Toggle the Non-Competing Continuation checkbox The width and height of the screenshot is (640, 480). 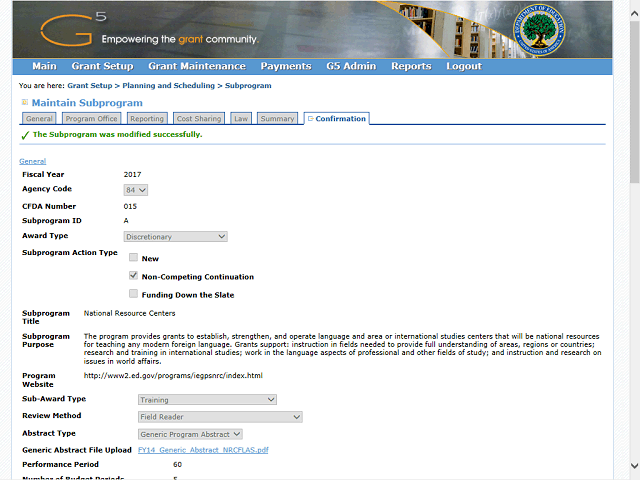133,276
